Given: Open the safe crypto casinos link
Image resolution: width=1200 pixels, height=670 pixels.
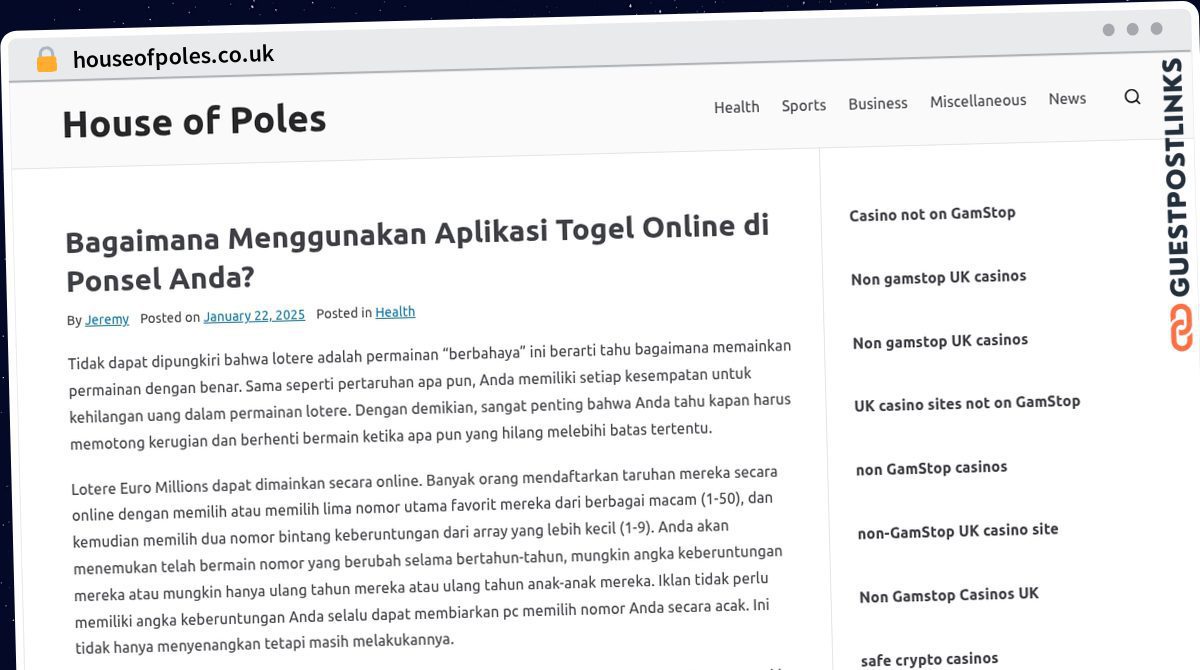Looking at the screenshot, I should click(x=929, y=659).
